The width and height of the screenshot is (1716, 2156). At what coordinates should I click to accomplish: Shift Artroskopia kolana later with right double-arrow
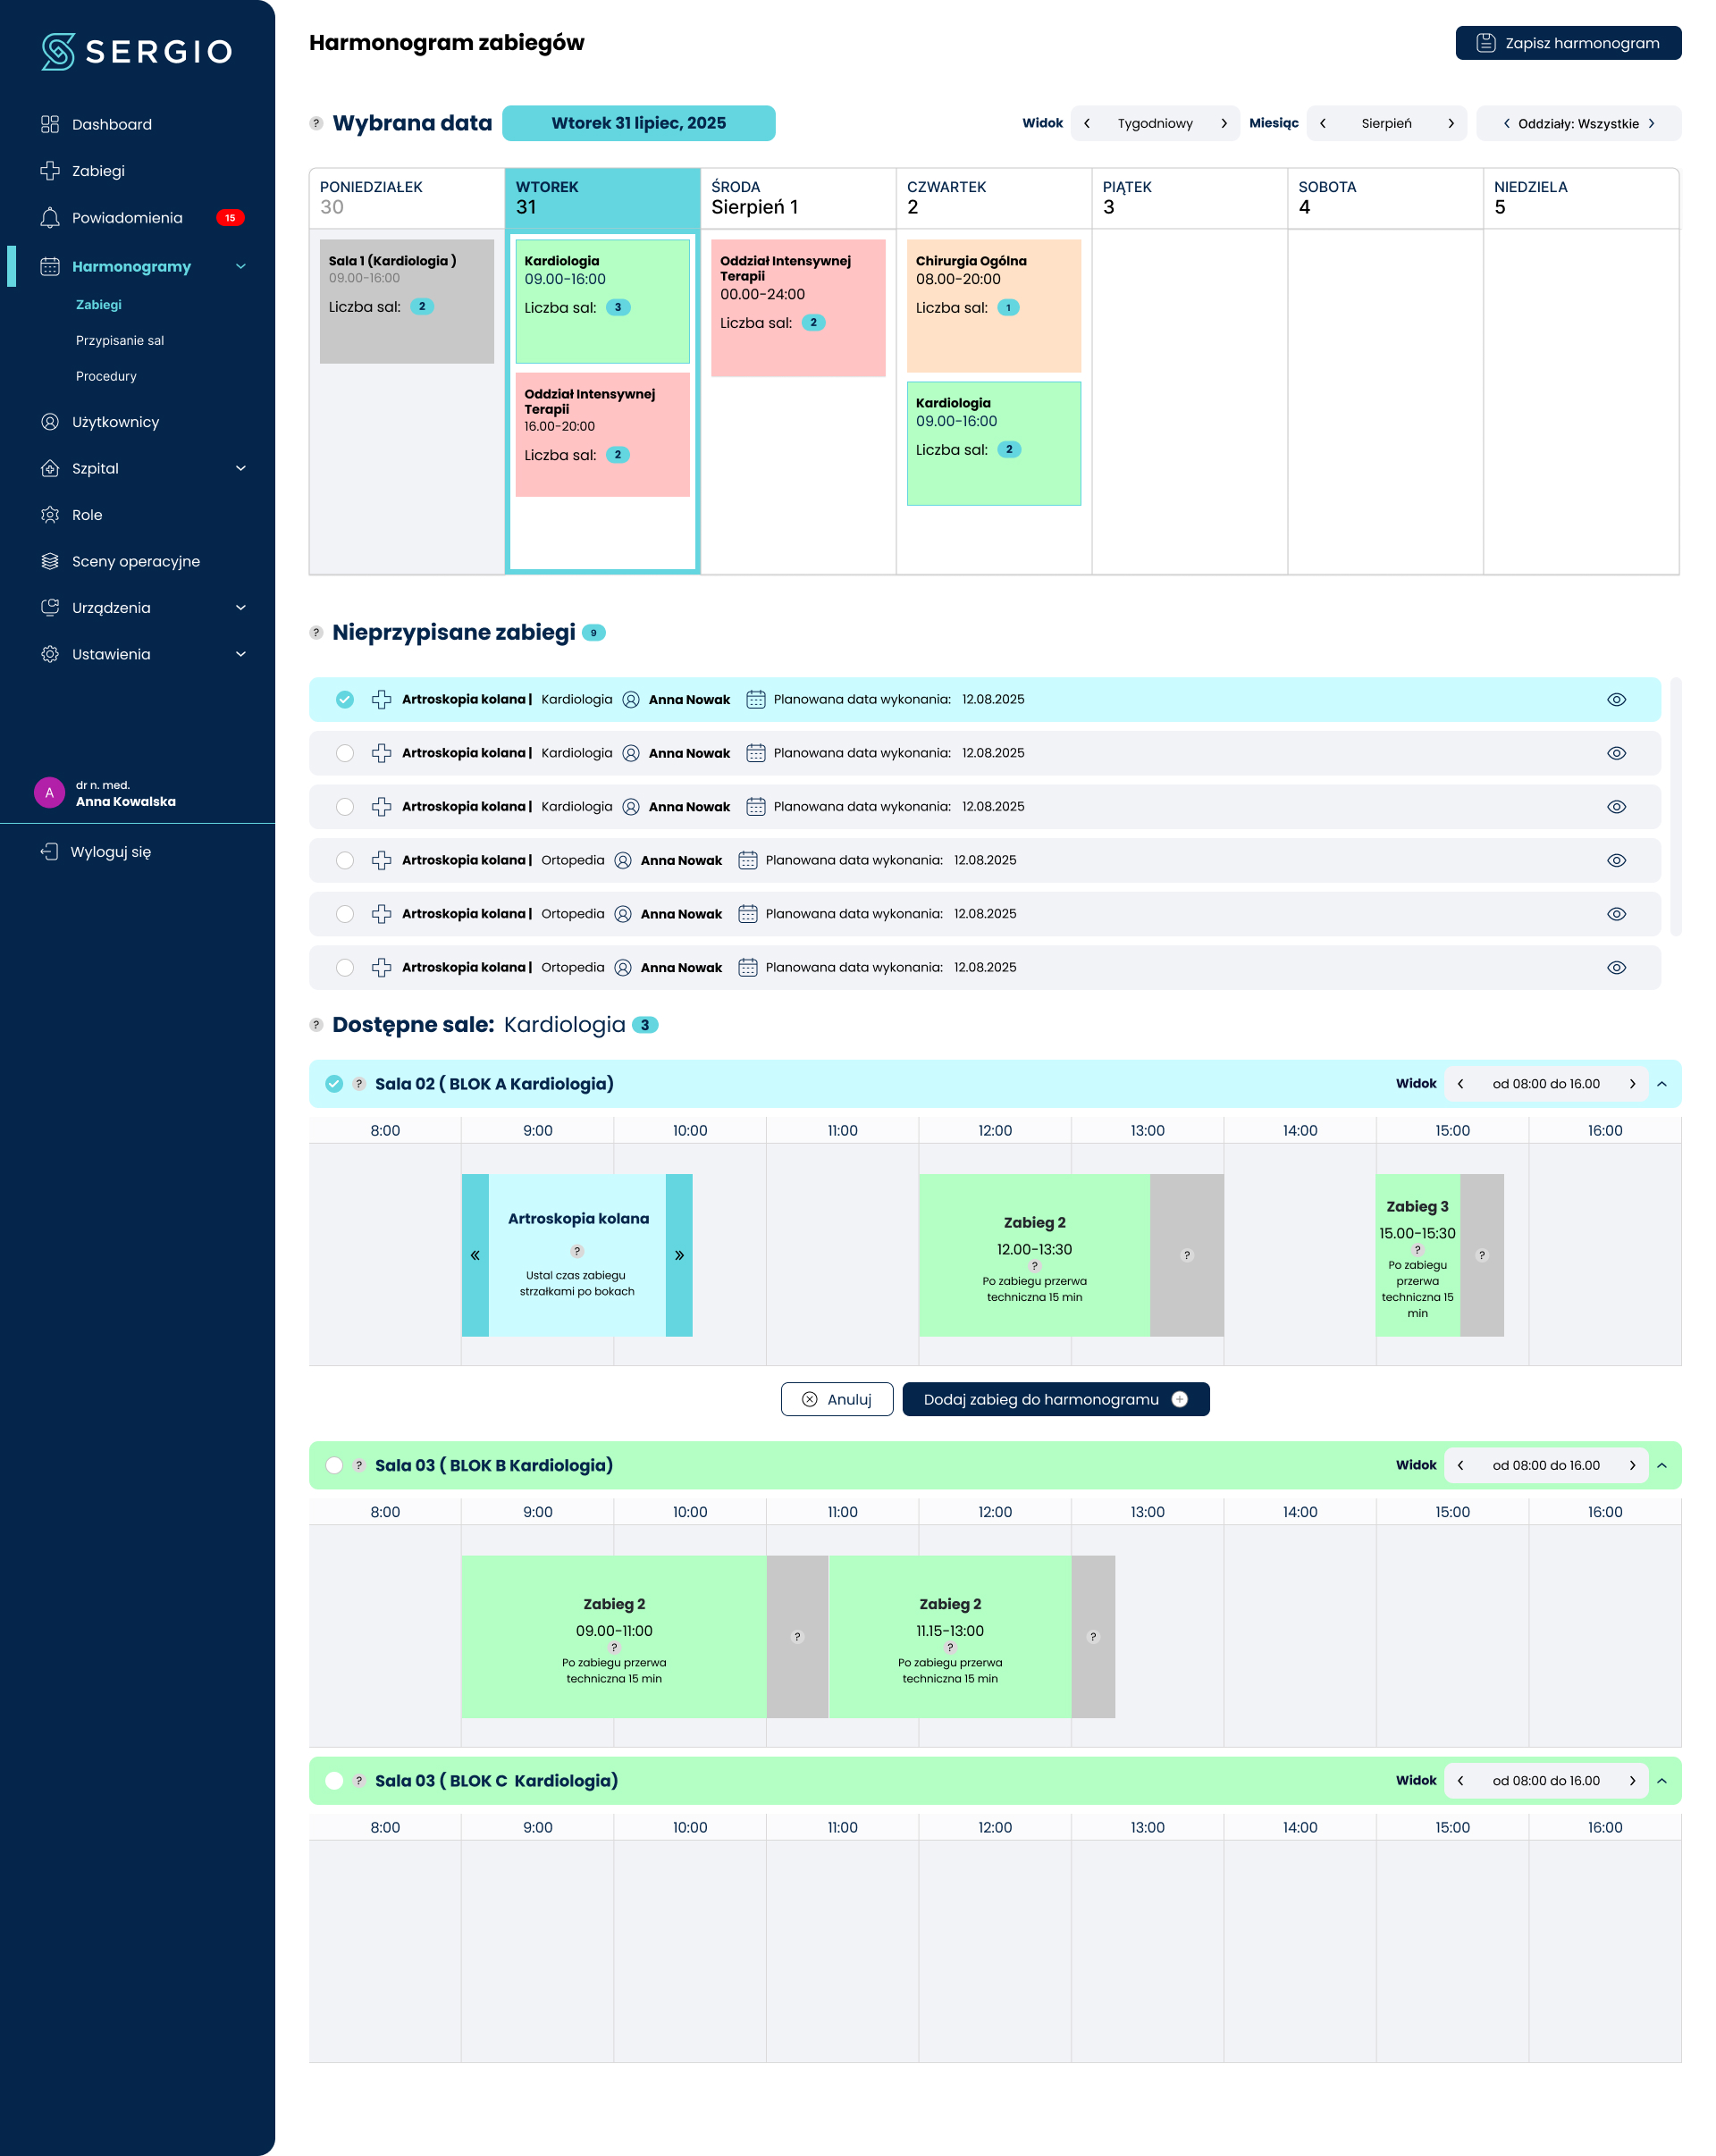click(679, 1255)
